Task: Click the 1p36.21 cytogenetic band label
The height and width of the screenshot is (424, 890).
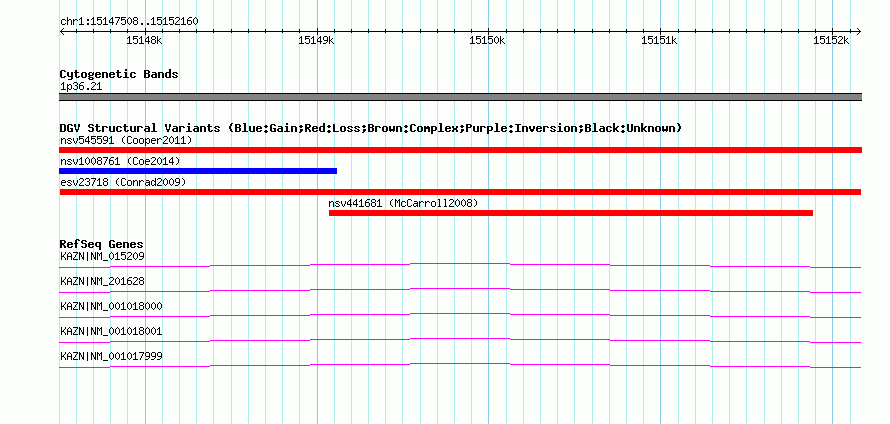Action: click(81, 86)
